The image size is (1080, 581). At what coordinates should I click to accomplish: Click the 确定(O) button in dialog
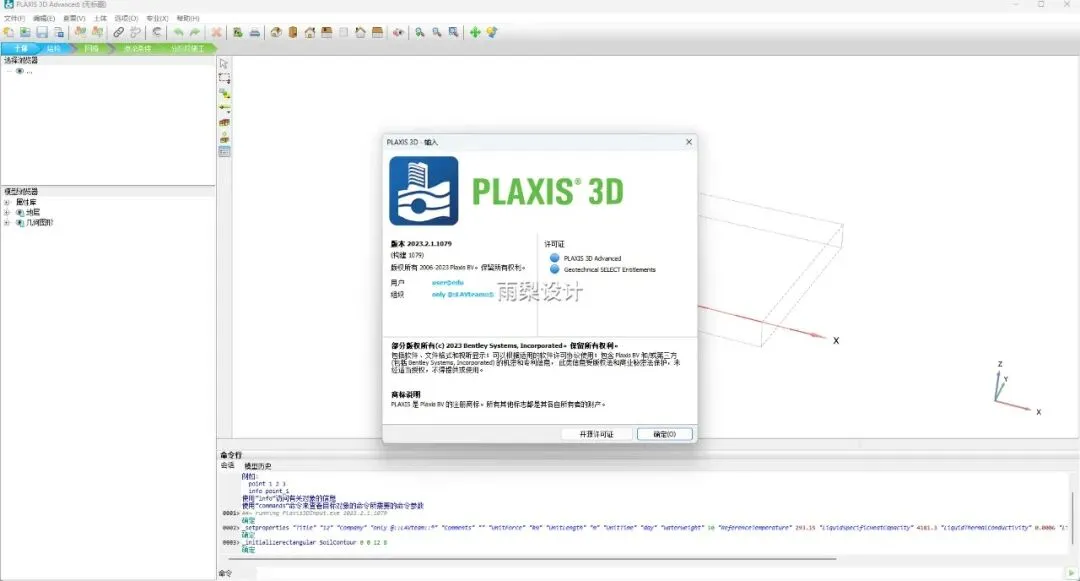pos(665,434)
